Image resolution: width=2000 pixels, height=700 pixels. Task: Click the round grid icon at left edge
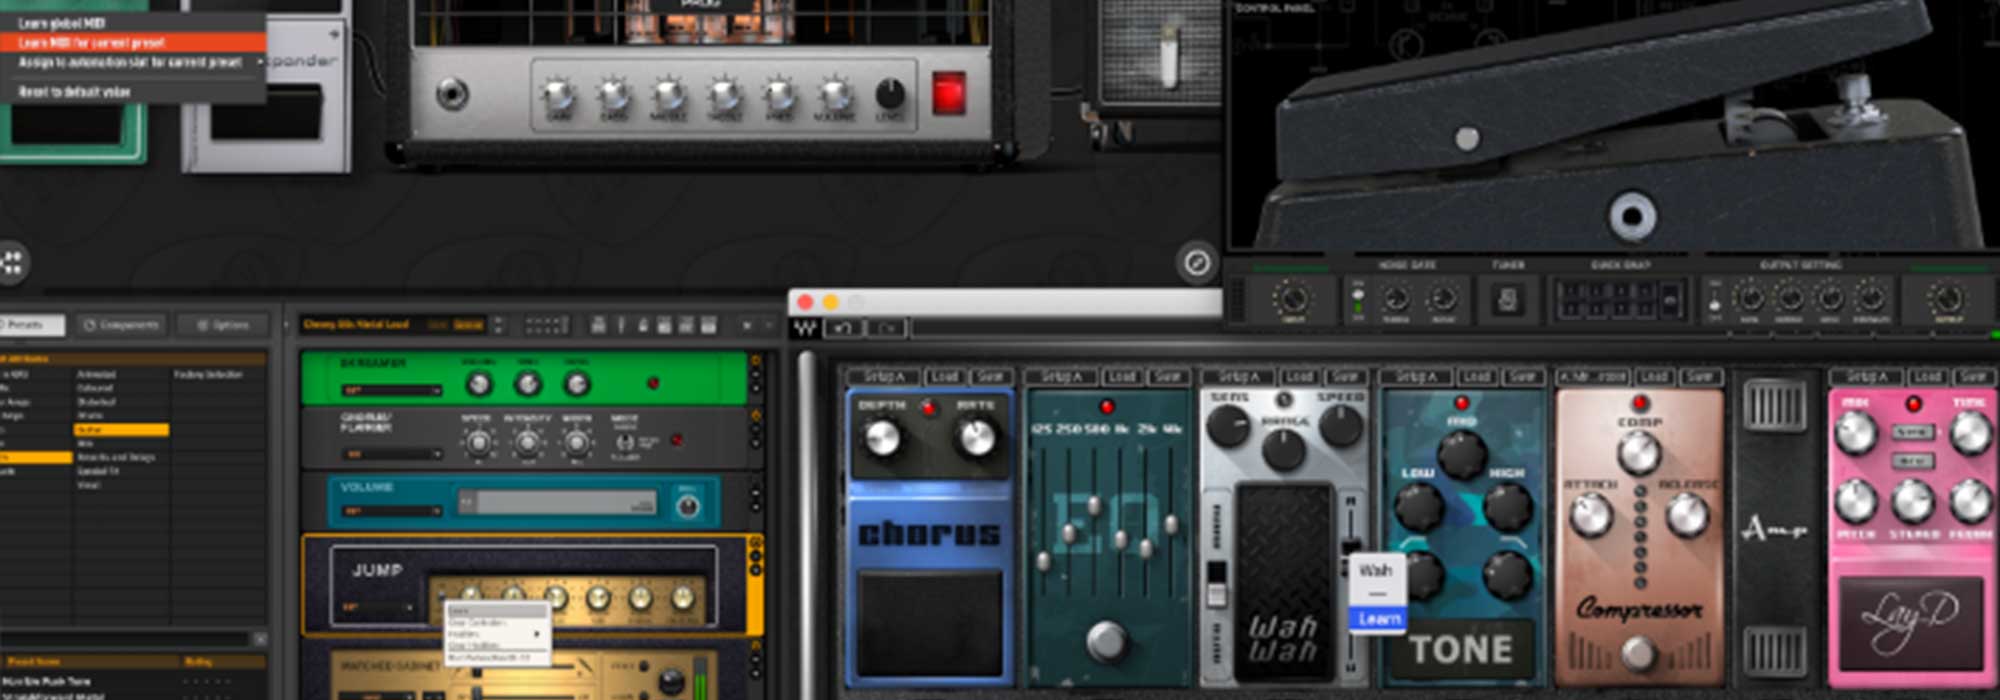pos(12,263)
